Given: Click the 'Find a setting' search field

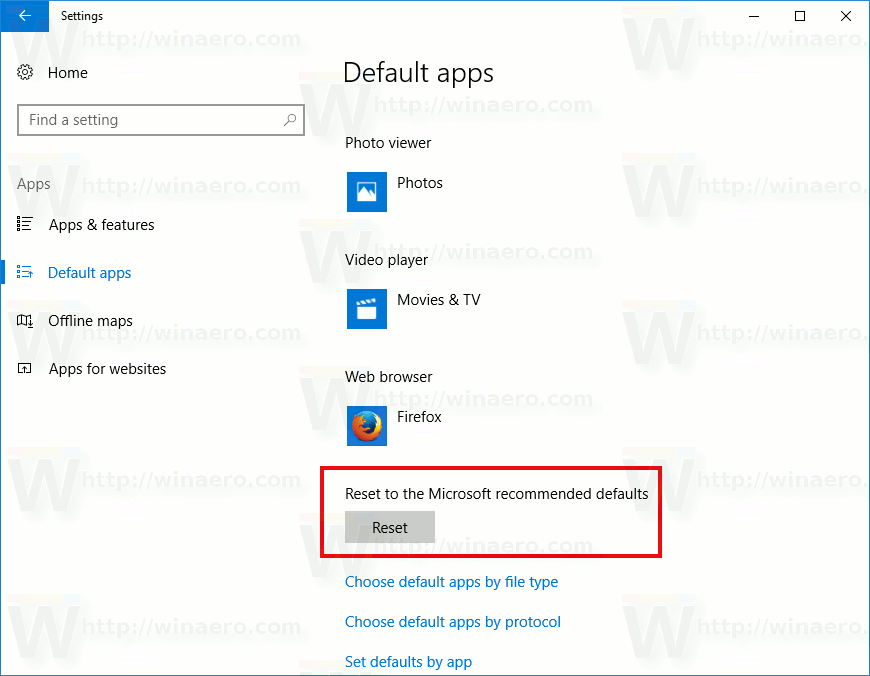Looking at the screenshot, I should [150, 119].
